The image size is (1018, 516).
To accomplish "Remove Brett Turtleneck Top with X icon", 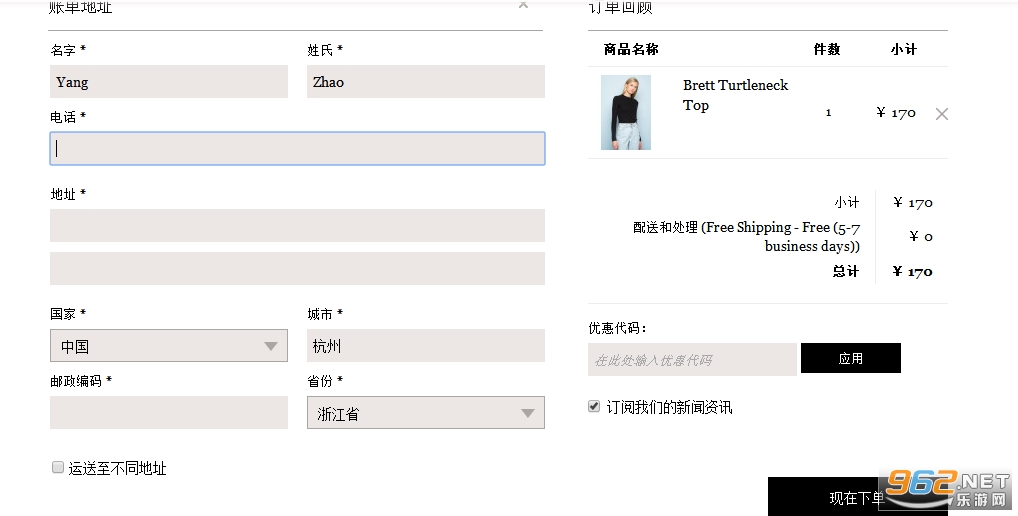I will pos(941,114).
